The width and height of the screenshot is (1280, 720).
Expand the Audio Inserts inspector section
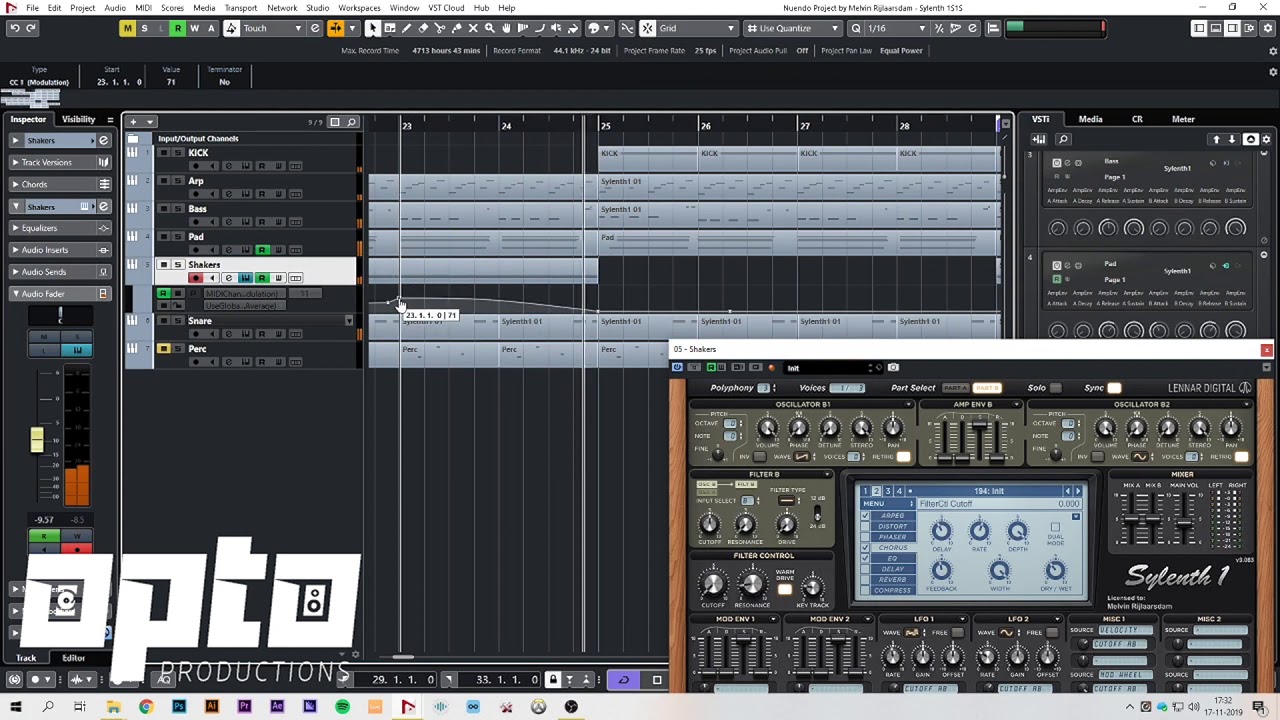tap(58, 250)
